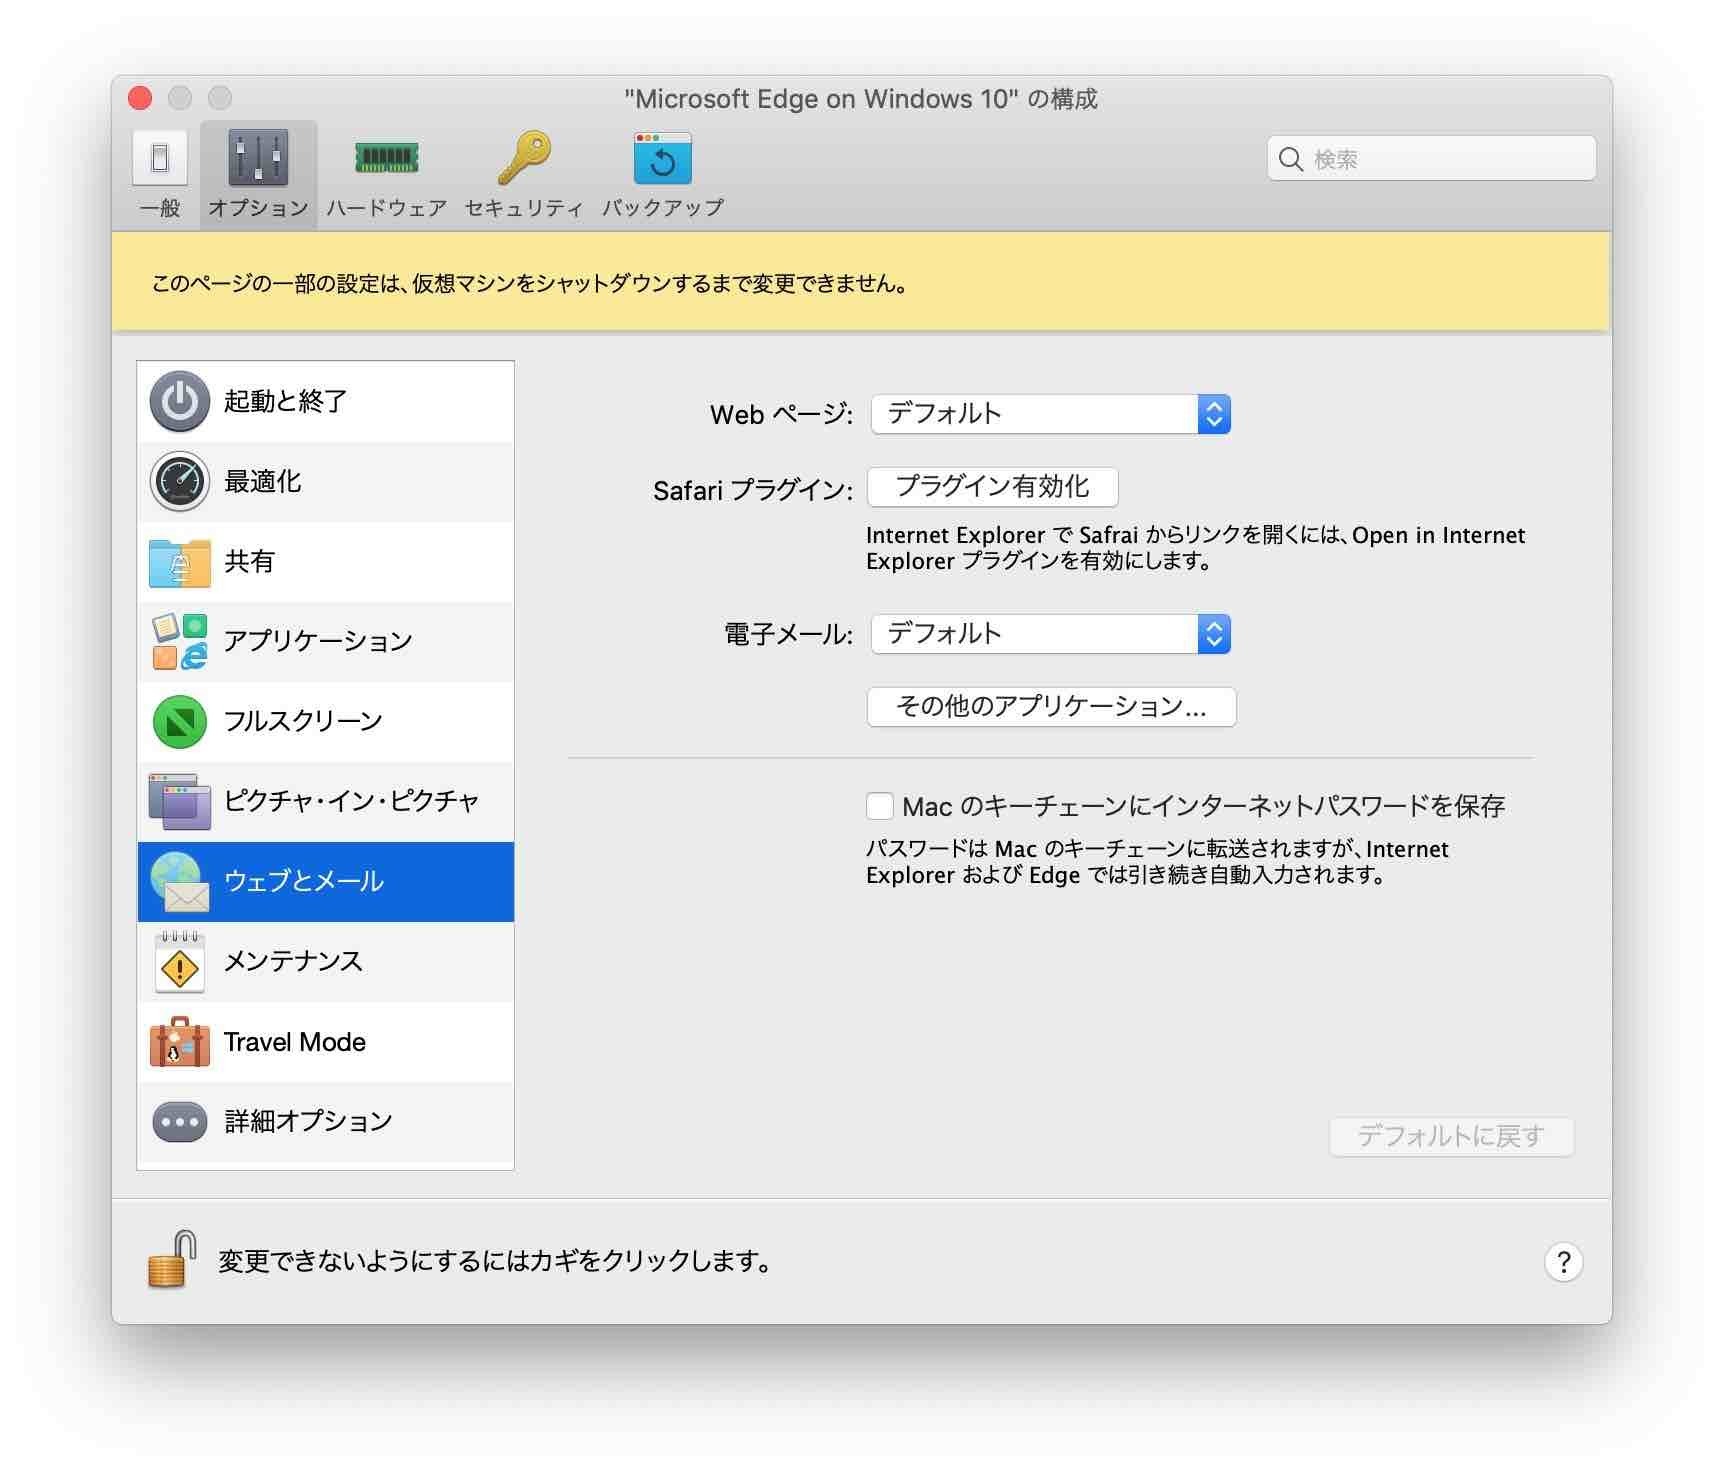Open the 電子メール dropdown

click(1050, 634)
